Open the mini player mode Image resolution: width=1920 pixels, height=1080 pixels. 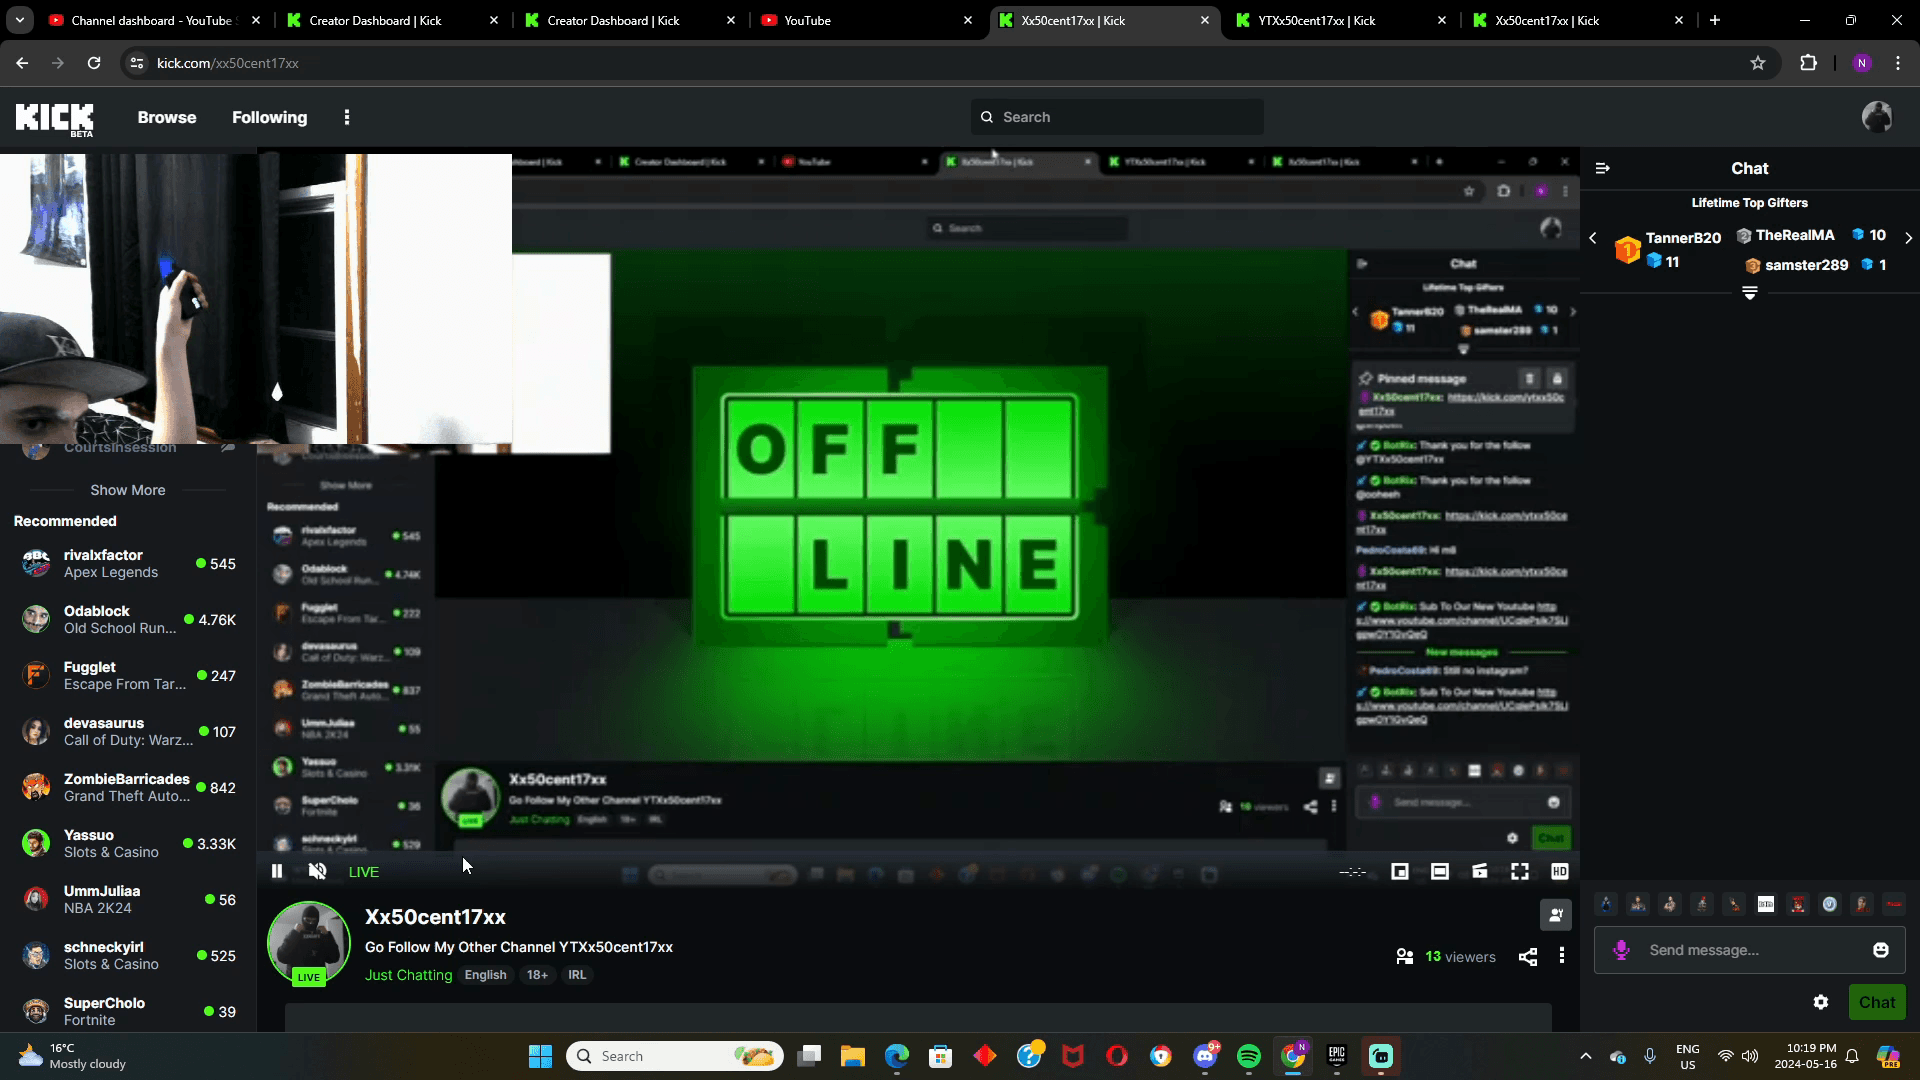point(1400,872)
